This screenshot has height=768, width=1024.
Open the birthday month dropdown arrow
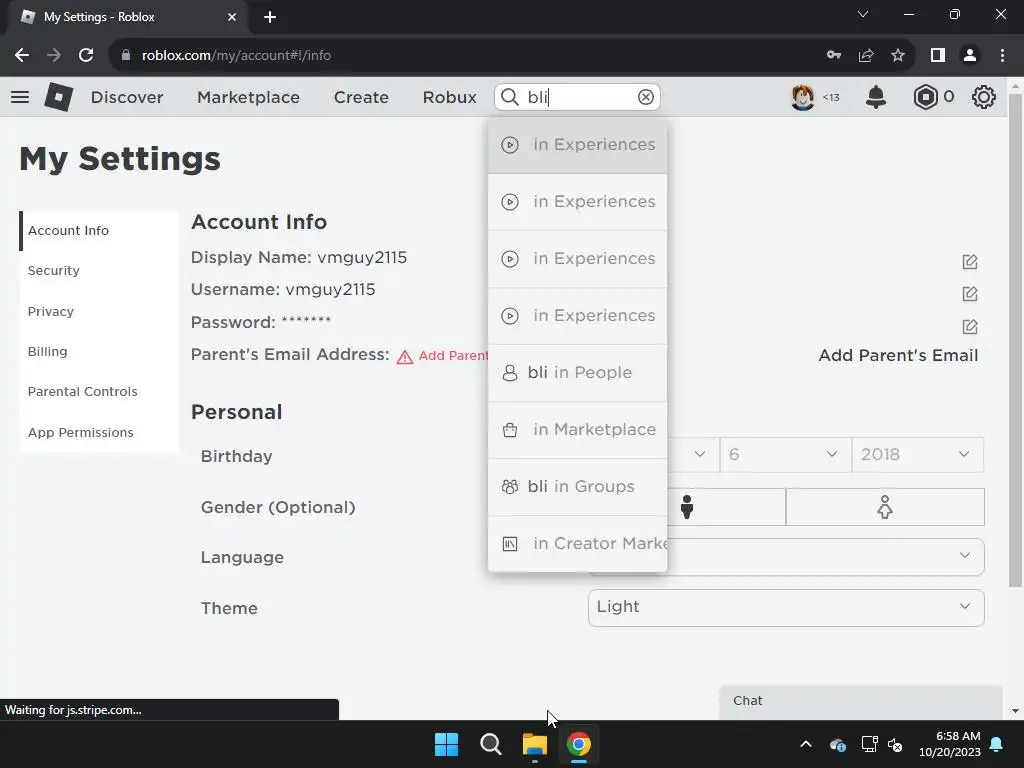click(x=699, y=455)
